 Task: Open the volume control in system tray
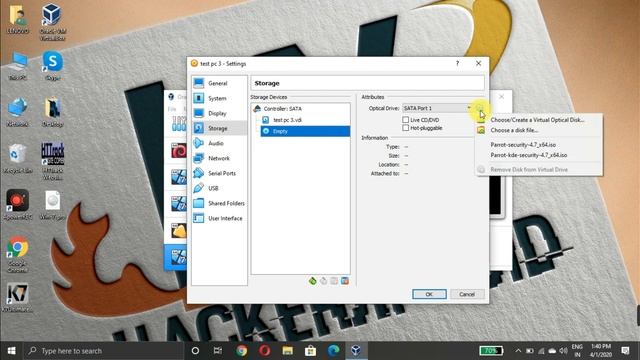click(x=564, y=351)
